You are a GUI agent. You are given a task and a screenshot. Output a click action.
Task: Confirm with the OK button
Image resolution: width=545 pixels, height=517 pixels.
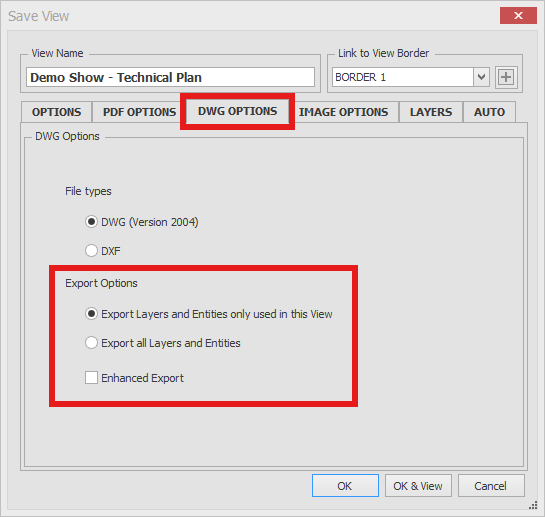tap(345, 485)
